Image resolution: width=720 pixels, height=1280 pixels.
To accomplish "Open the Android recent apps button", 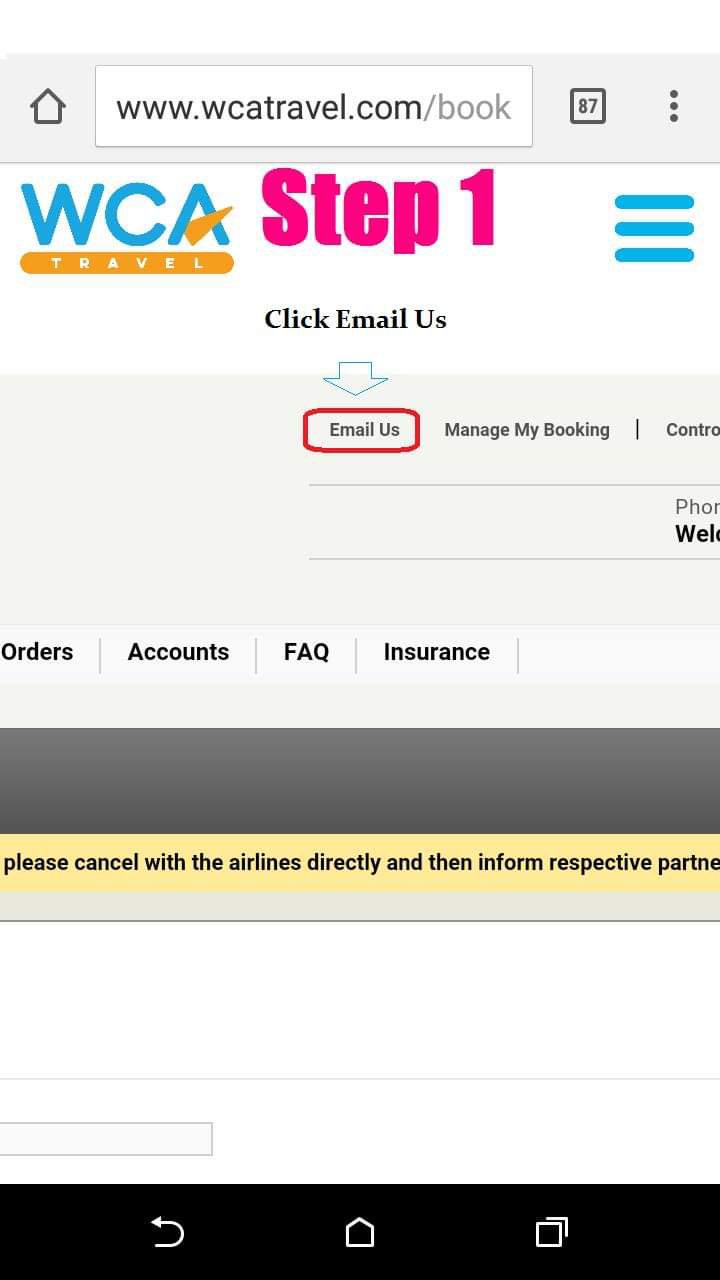I will click(551, 1232).
